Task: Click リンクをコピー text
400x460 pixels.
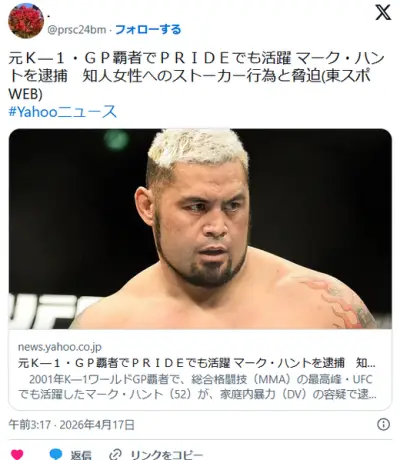Action: (x=167, y=455)
